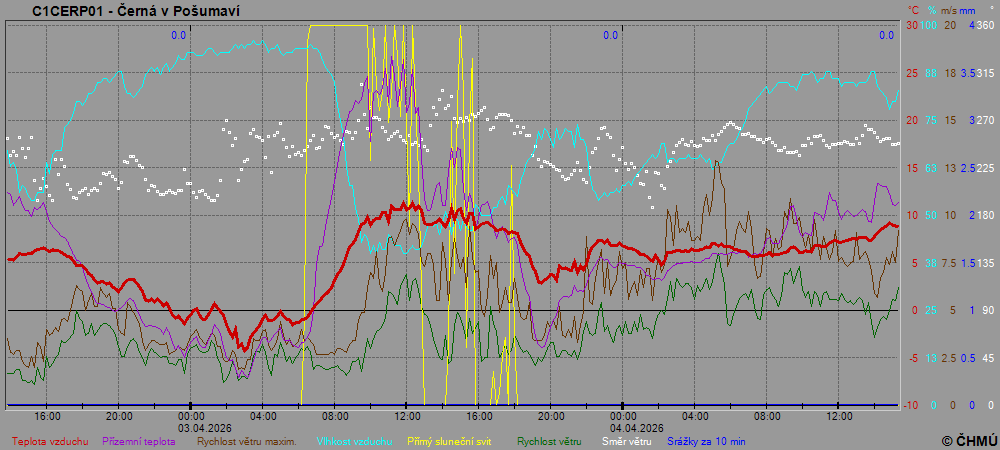The image size is (1000, 450).
Task: Select the cyan Vlhkost vzduchu legend label
Action: pos(354,440)
